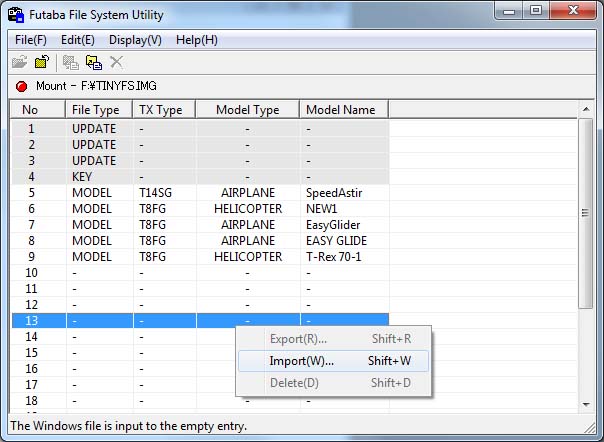
Task: Click the Futaba app icon in title bar
Action: coord(16,16)
